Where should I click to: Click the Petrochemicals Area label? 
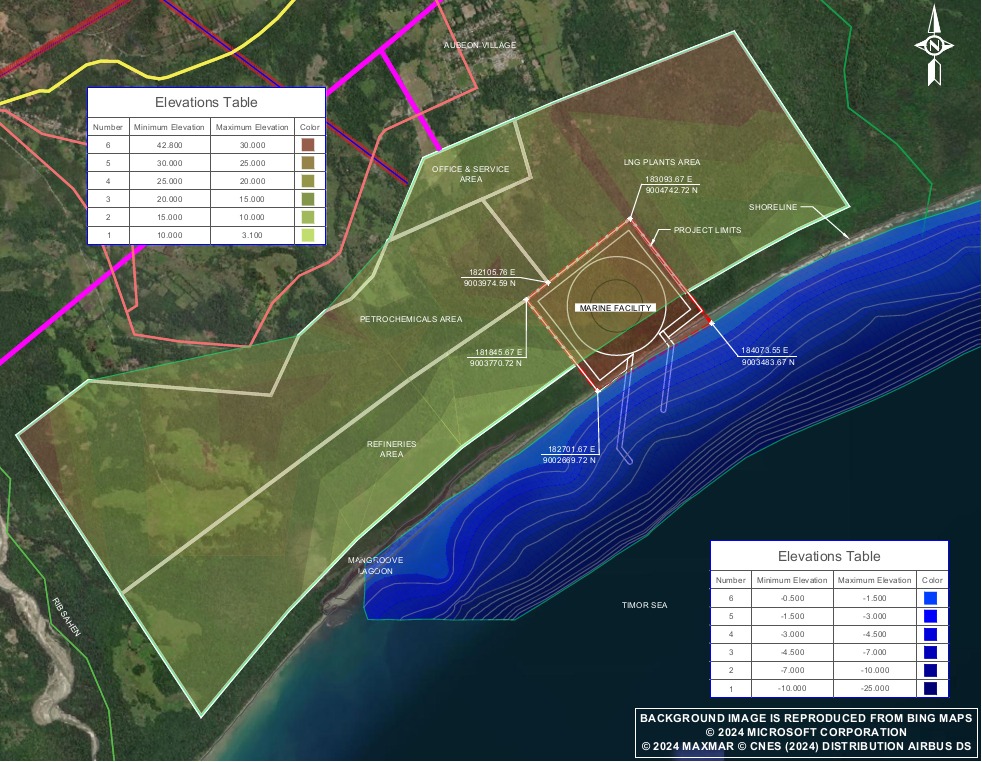pyautogui.click(x=411, y=319)
